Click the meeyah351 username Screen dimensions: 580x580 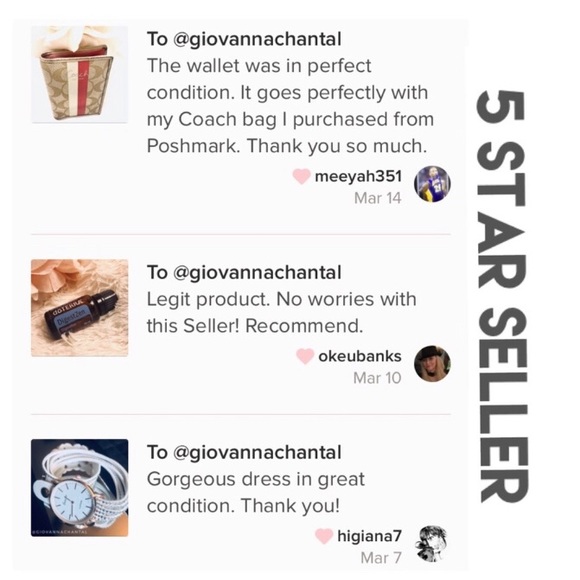[x=358, y=176]
